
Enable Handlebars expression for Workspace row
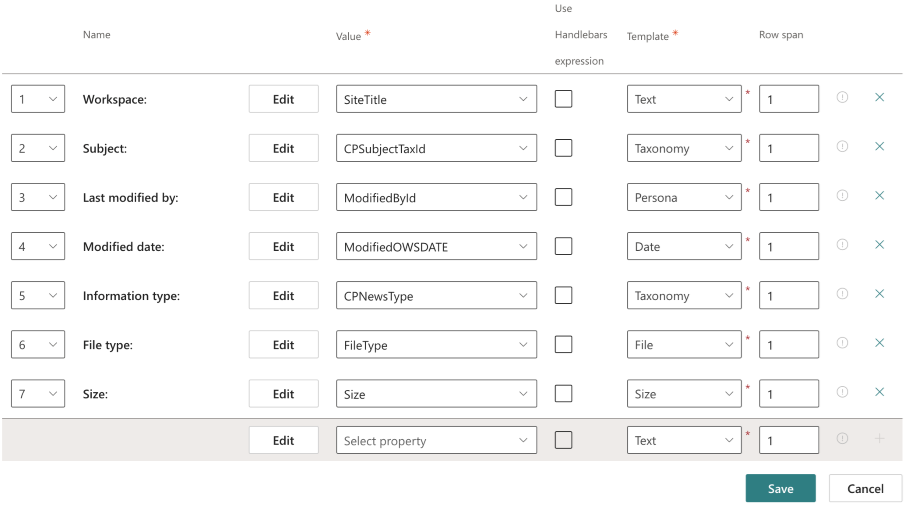point(563,99)
